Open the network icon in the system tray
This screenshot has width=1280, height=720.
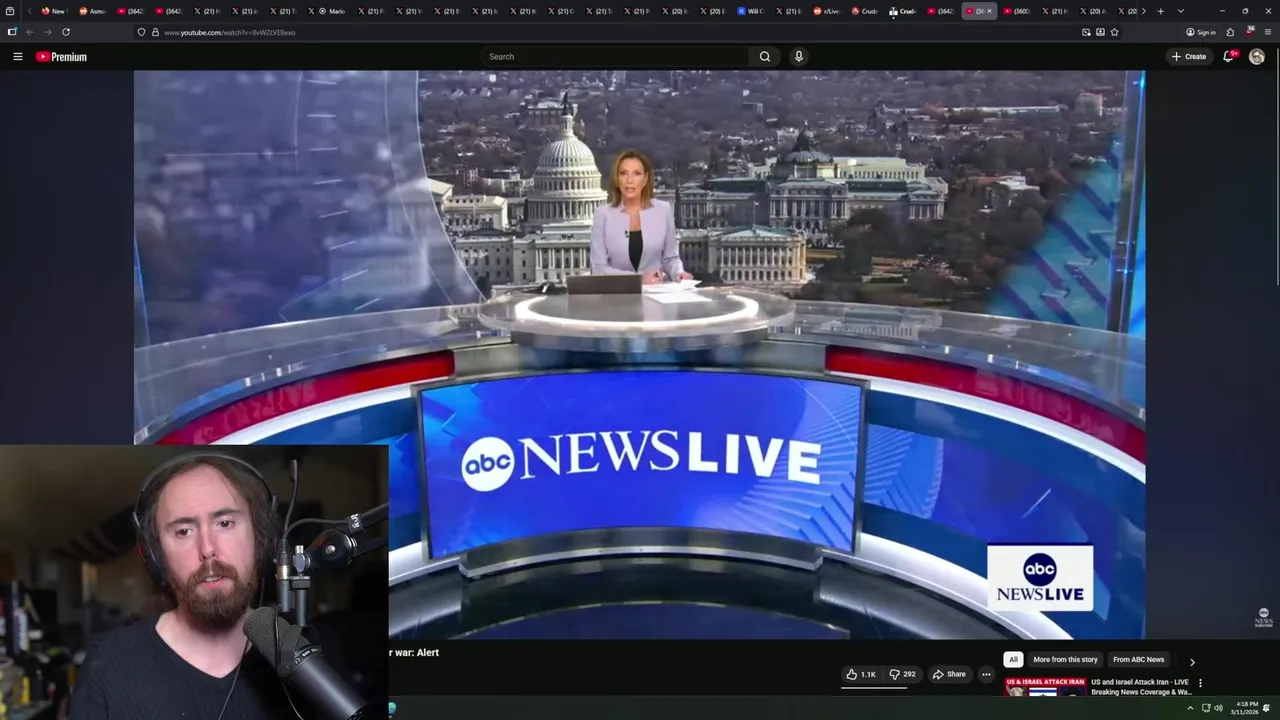coord(1206,708)
